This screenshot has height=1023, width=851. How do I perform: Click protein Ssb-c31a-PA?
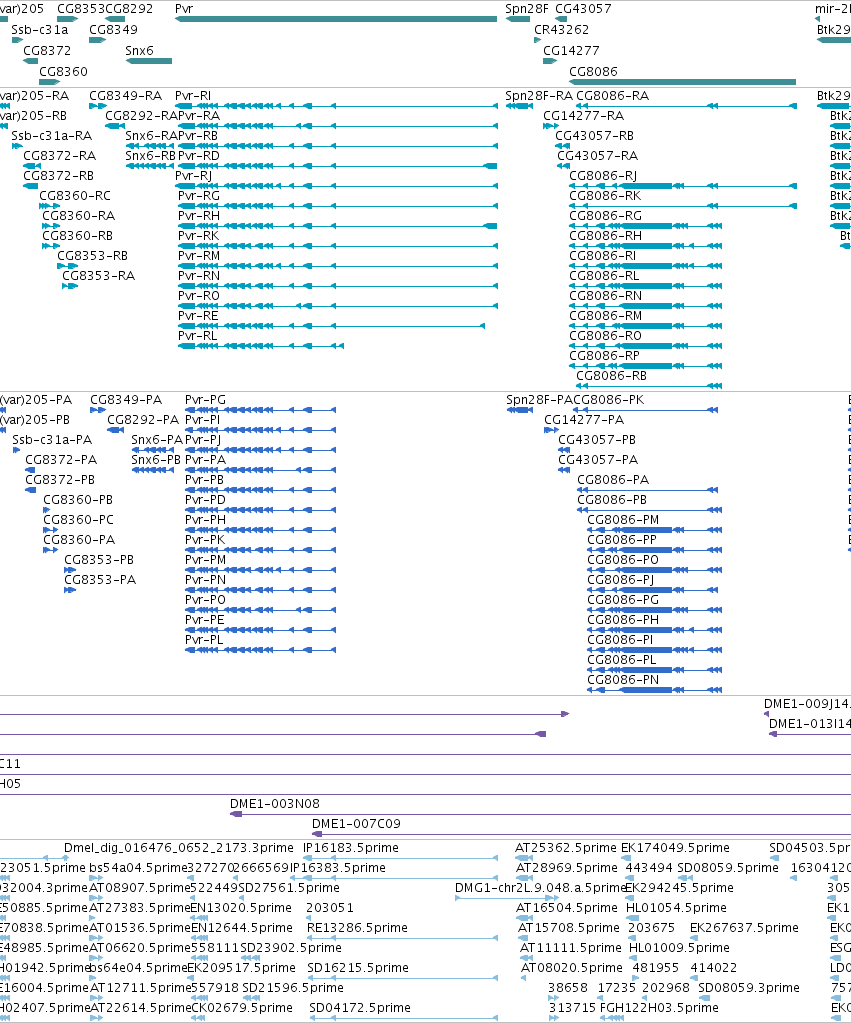tap(52, 440)
